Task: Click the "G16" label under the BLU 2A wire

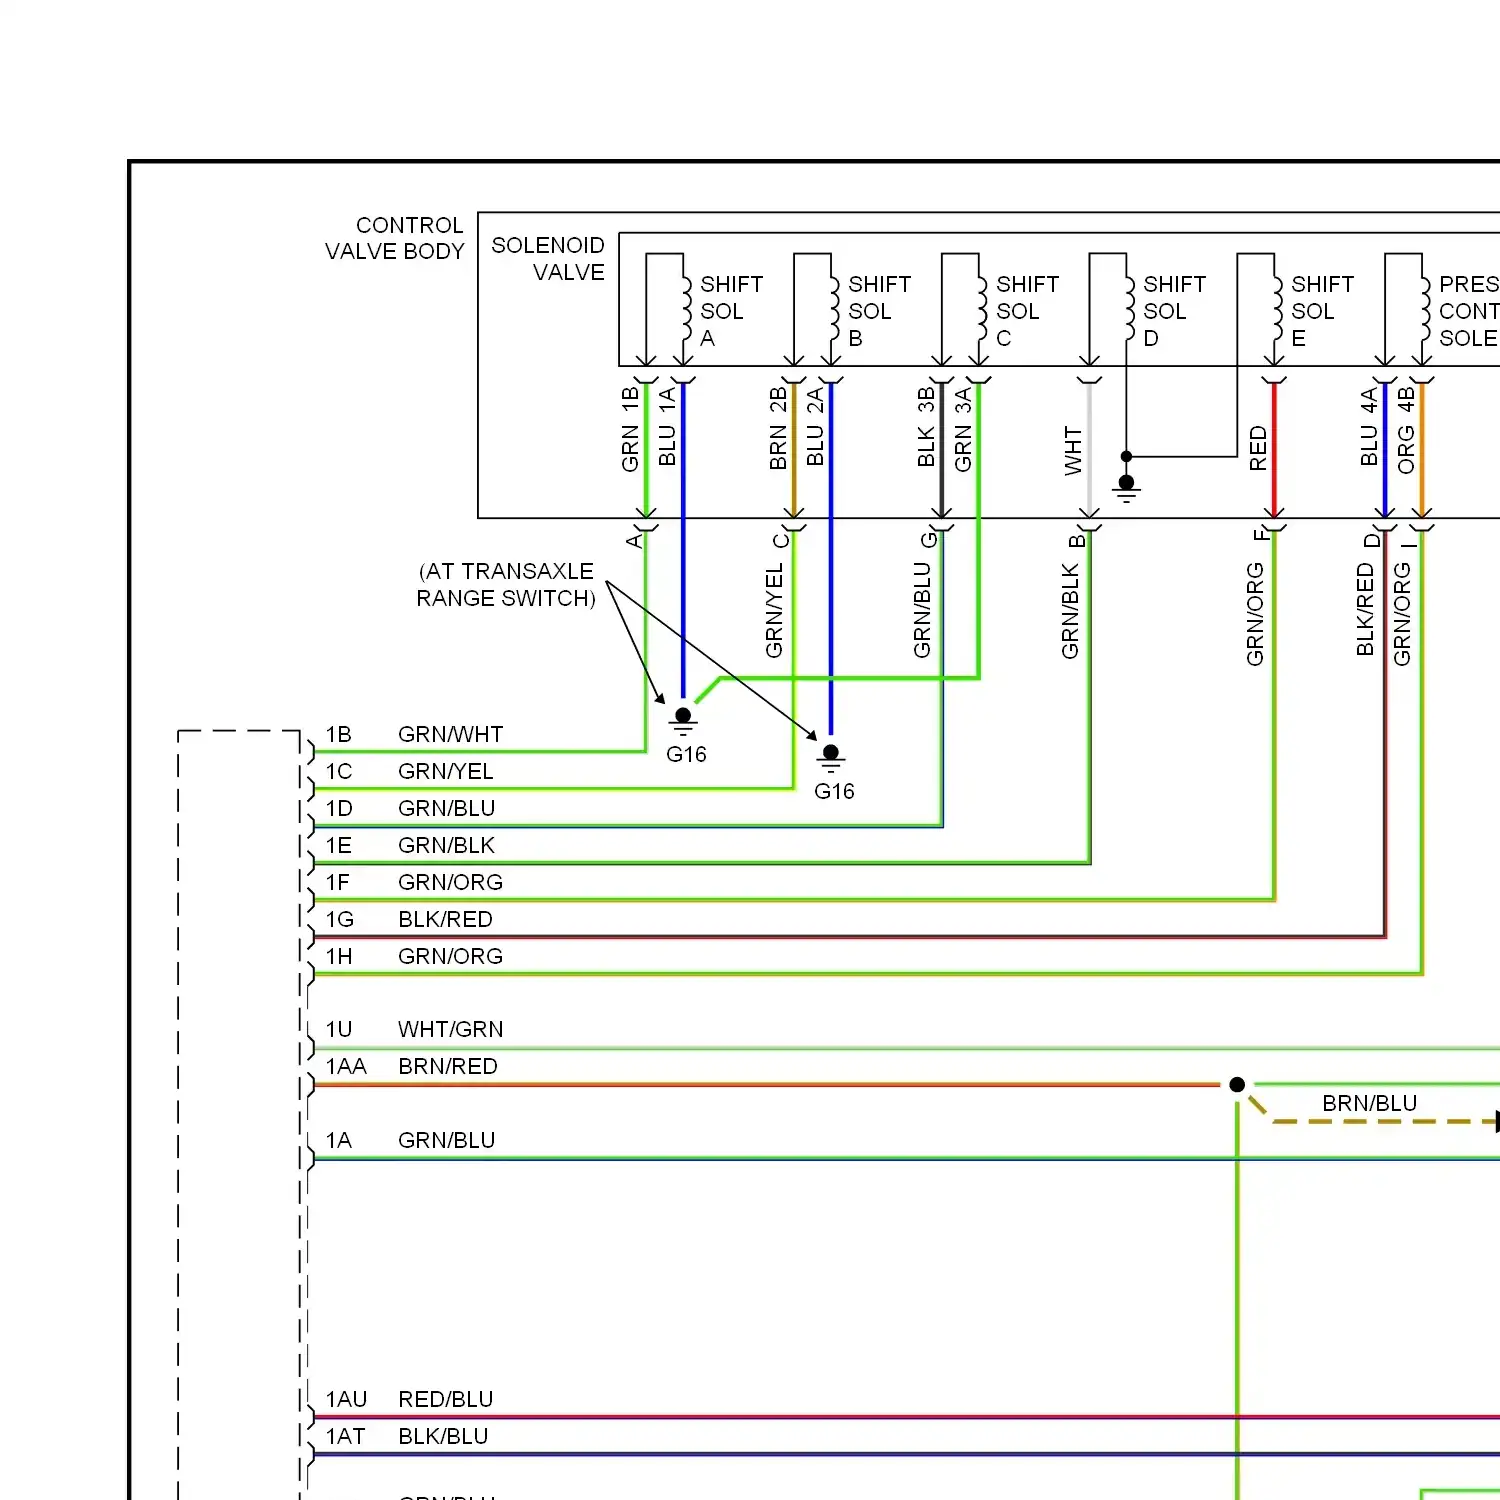Action: pos(834,792)
